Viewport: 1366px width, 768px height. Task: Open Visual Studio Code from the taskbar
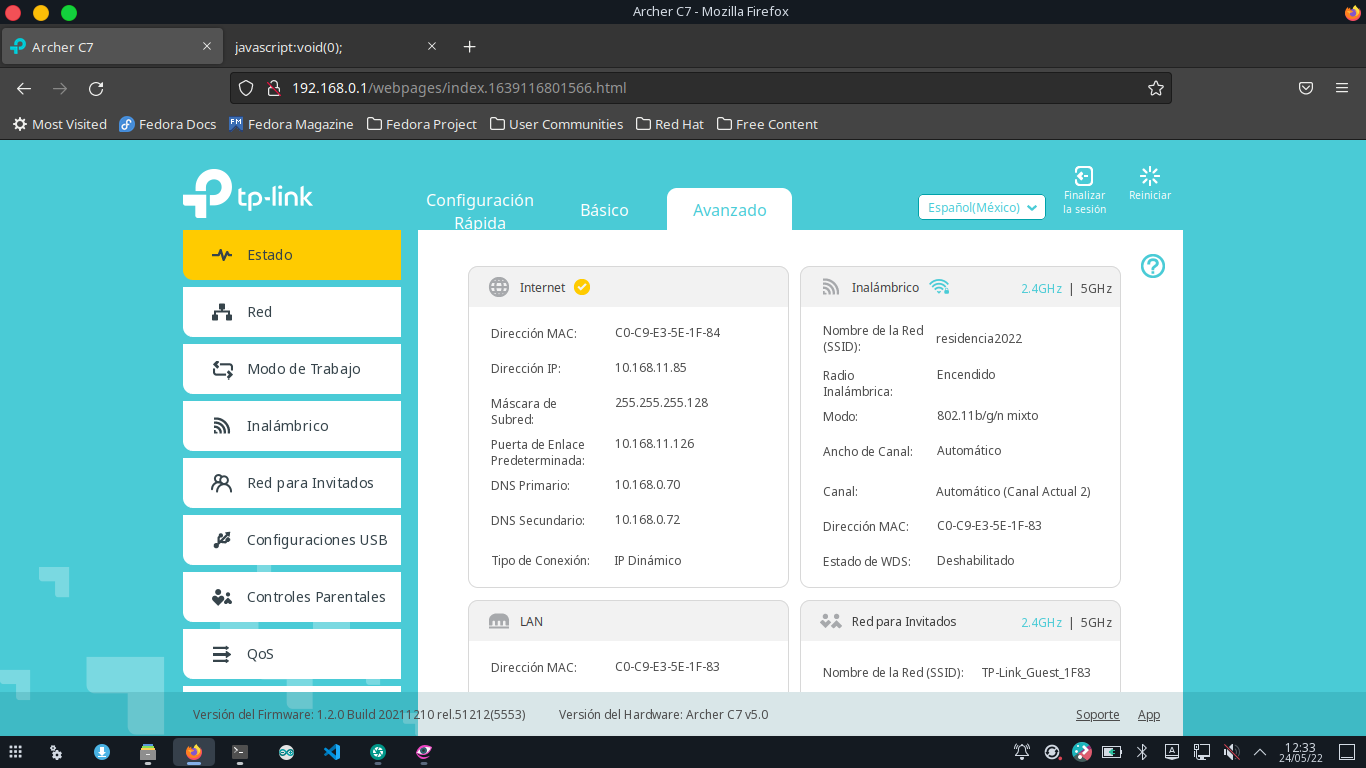[x=333, y=751]
